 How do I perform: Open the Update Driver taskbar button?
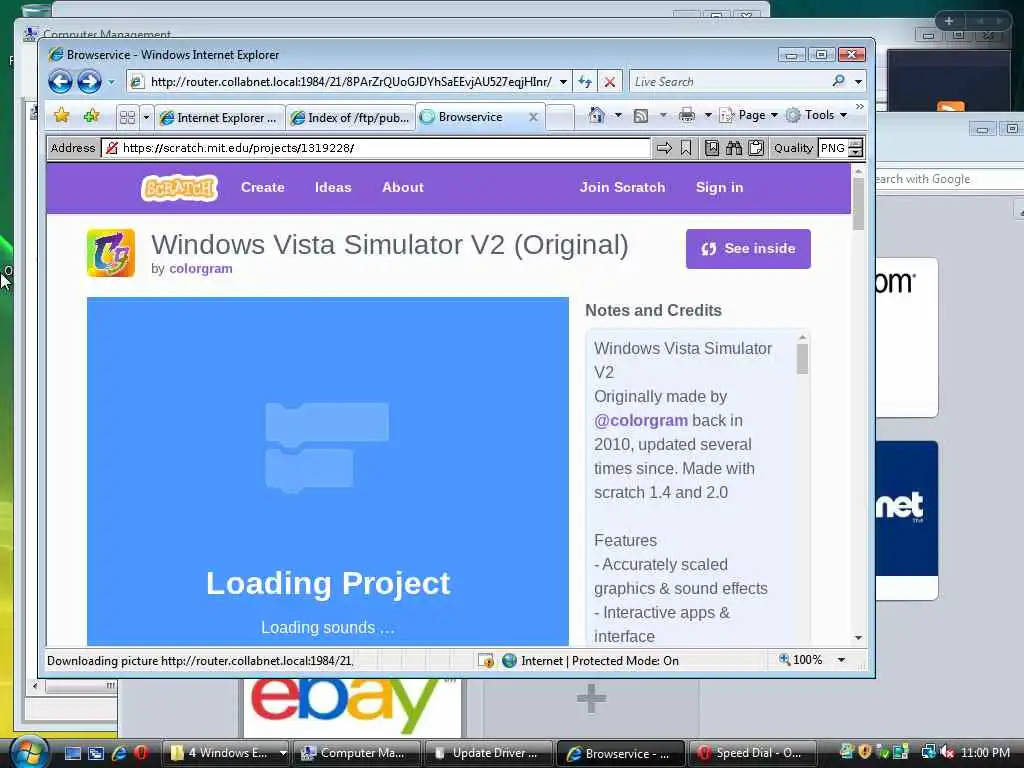coord(488,753)
